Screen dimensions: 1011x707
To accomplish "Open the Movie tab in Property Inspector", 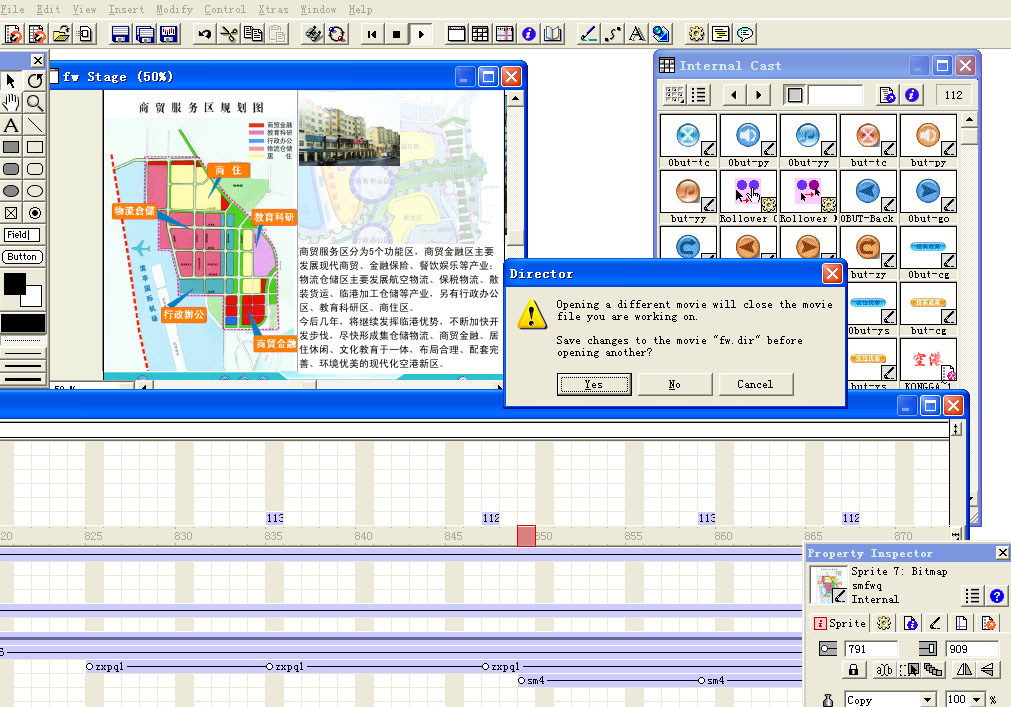I will pos(988,623).
